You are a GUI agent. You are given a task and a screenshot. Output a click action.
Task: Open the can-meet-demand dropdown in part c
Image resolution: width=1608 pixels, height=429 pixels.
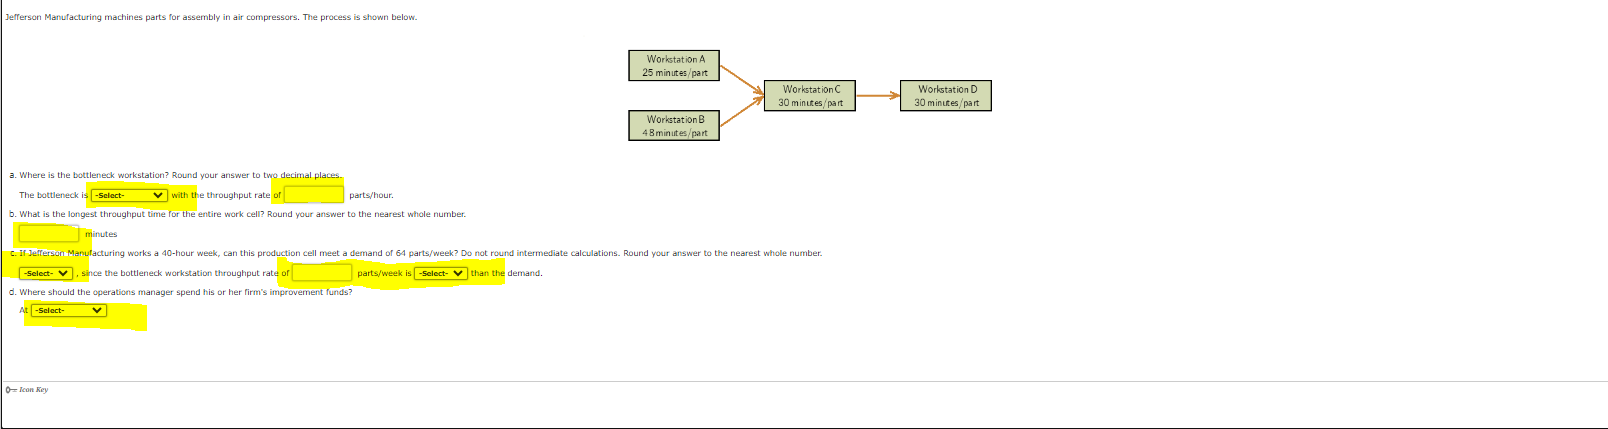pyautogui.click(x=46, y=273)
